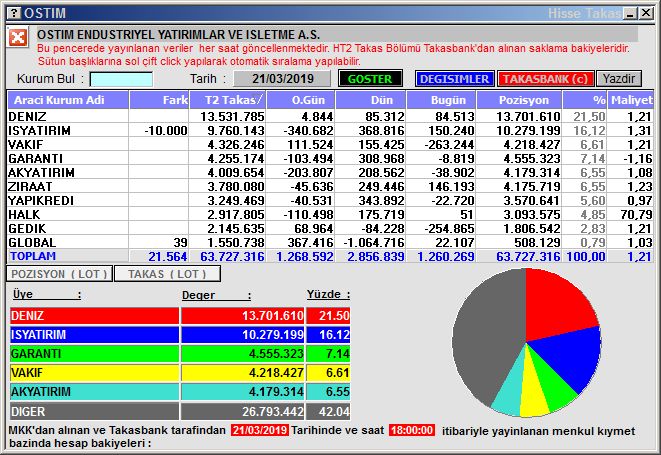The image size is (661, 455).
Task: Click the cyan AKYATIRIM legend bar
Action: point(94,391)
